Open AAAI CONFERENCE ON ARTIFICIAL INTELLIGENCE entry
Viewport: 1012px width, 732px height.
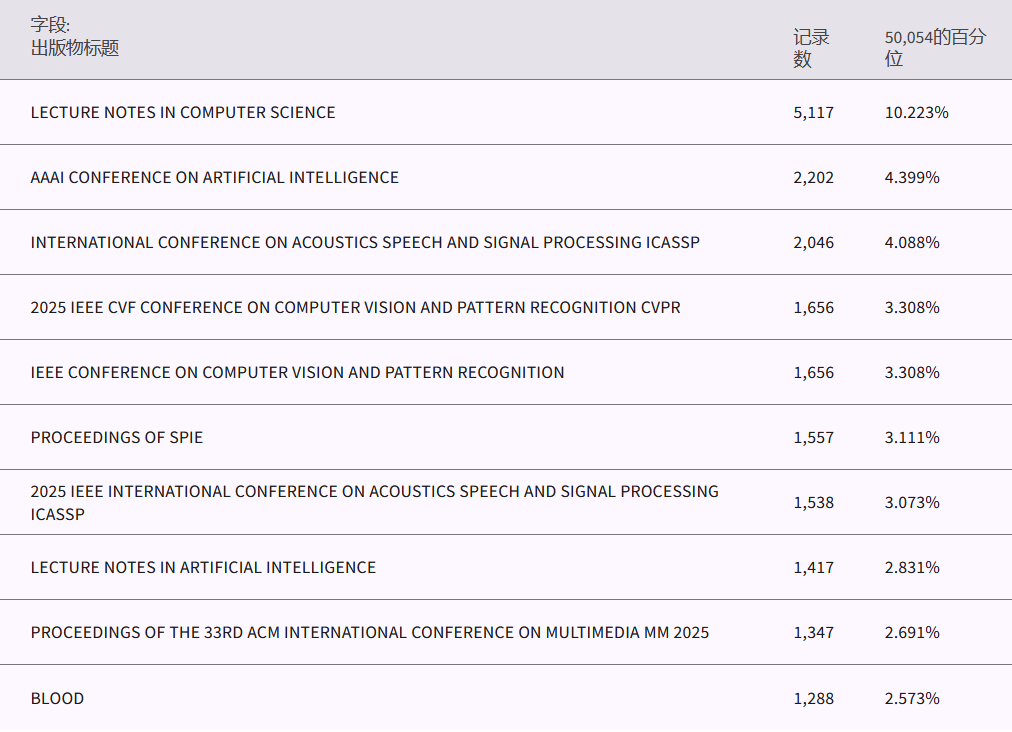[x=214, y=178]
